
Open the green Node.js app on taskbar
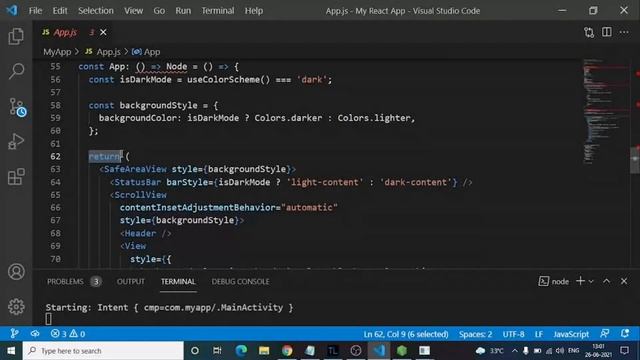click(x=402, y=351)
